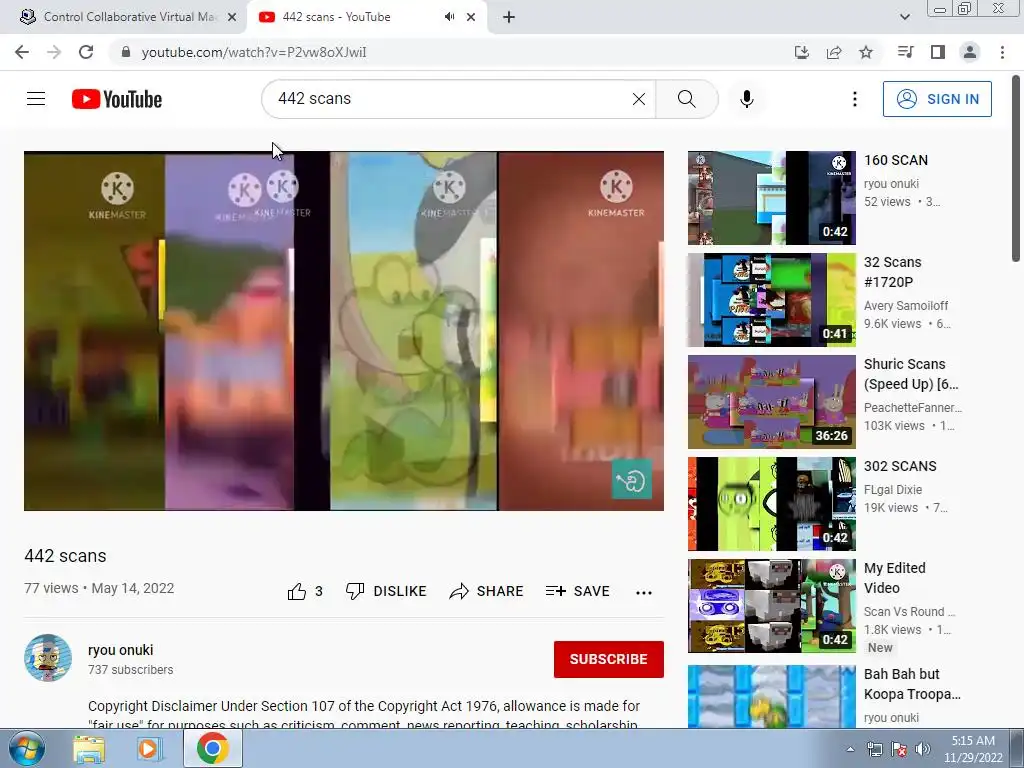The image size is (1024, 768).
Task: Click FLgal Dixie channel name
Action: pos(893,490)
